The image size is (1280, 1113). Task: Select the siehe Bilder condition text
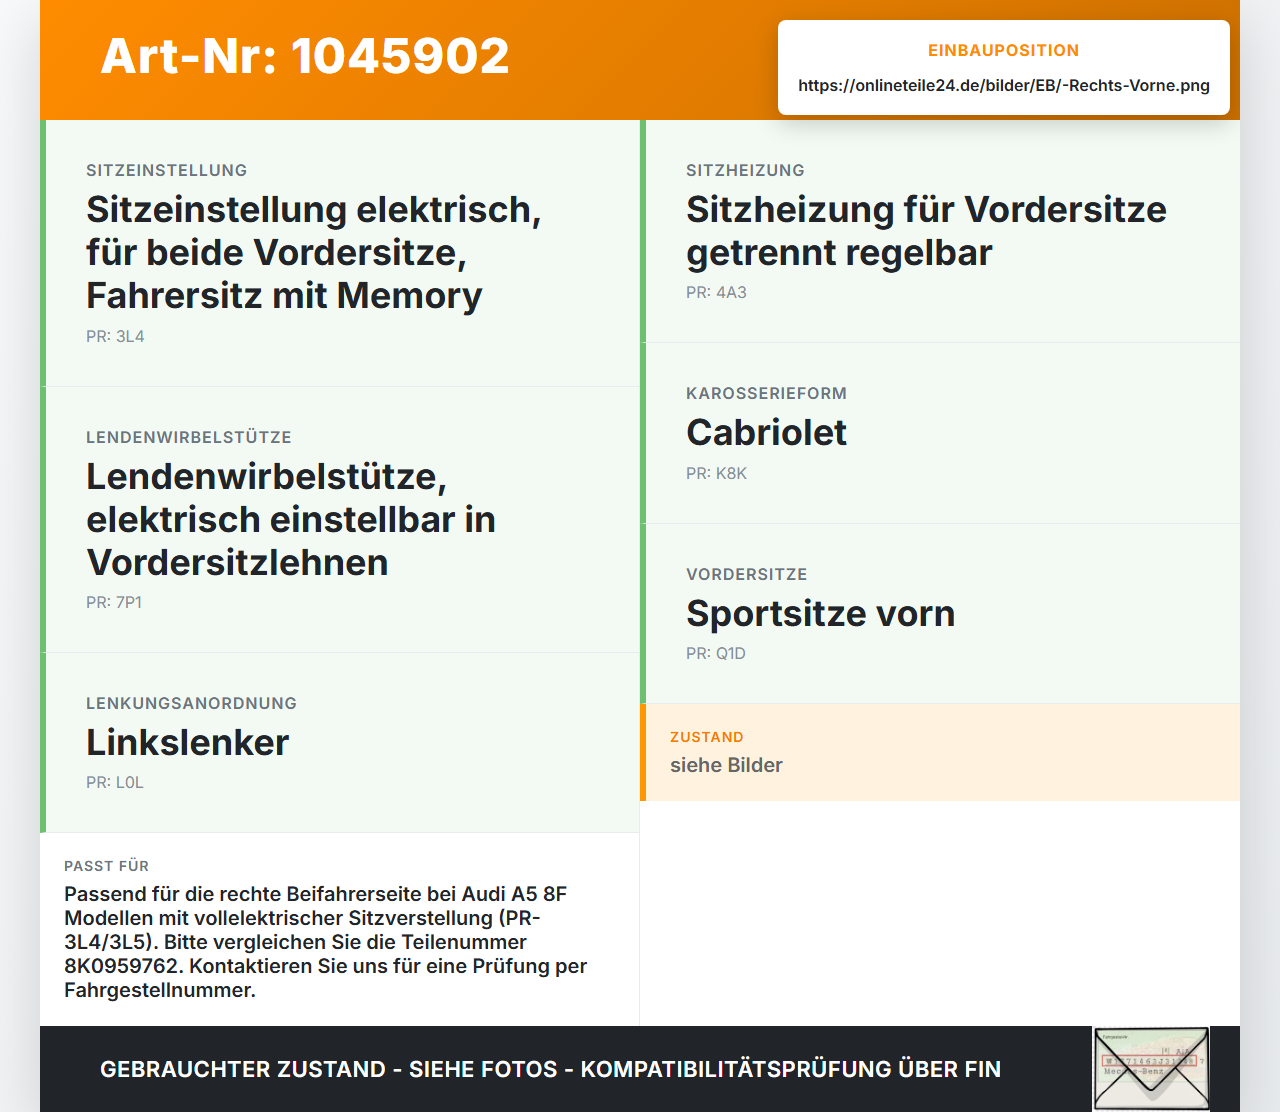pyautogui.click(x=726, y=765)
